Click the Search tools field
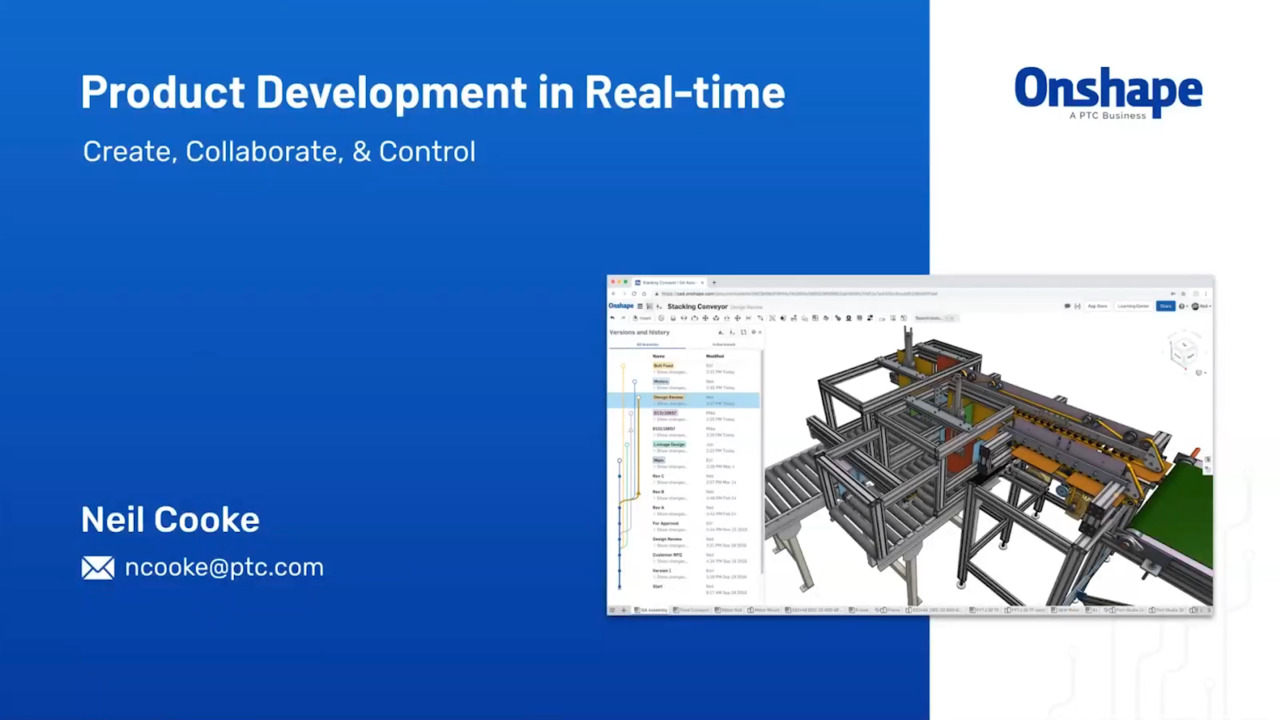This screenshot has width=1280, height=720. [x=937, y=318]
